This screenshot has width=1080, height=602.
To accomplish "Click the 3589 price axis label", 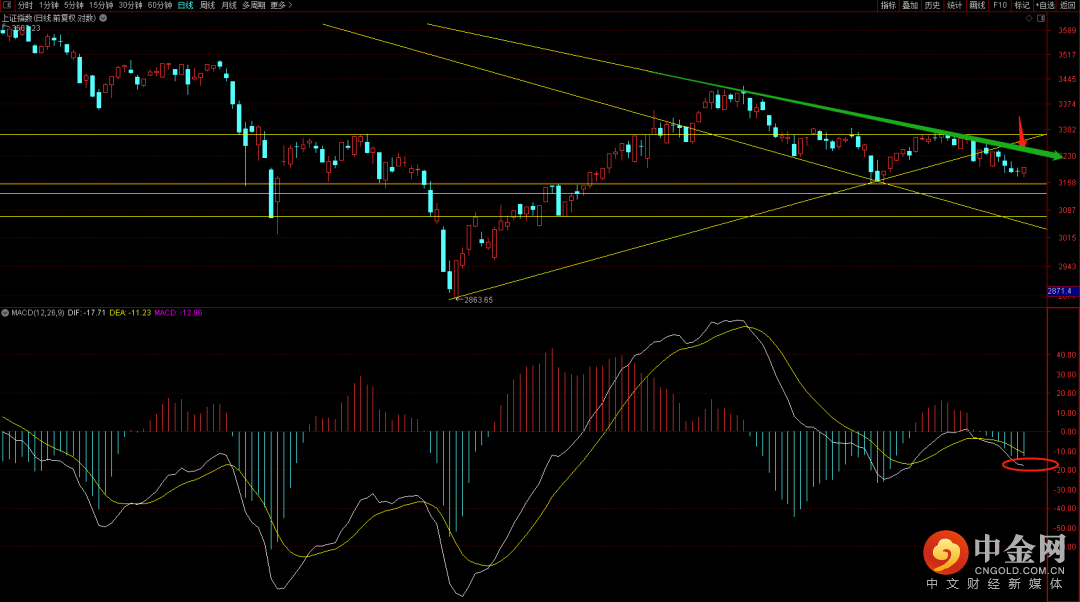I will point(1067,30).
